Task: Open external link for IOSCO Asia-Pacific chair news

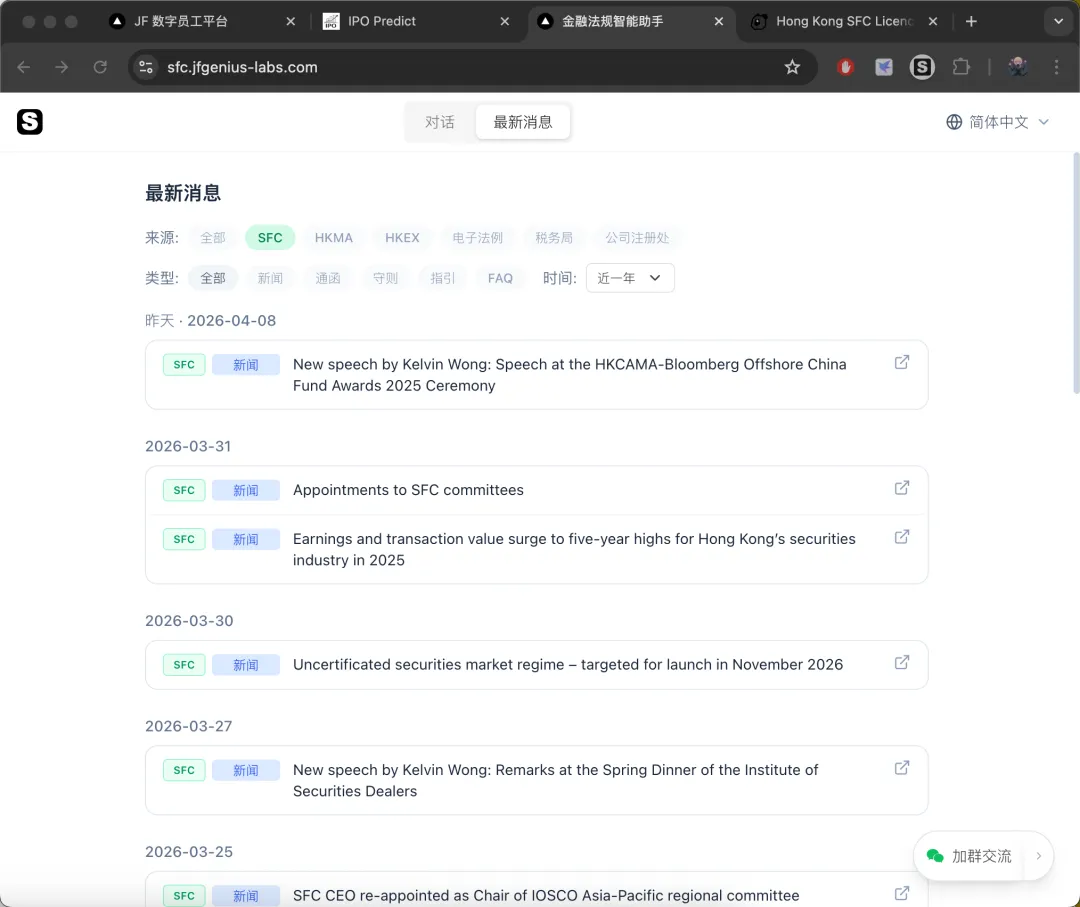Action: 902,893
